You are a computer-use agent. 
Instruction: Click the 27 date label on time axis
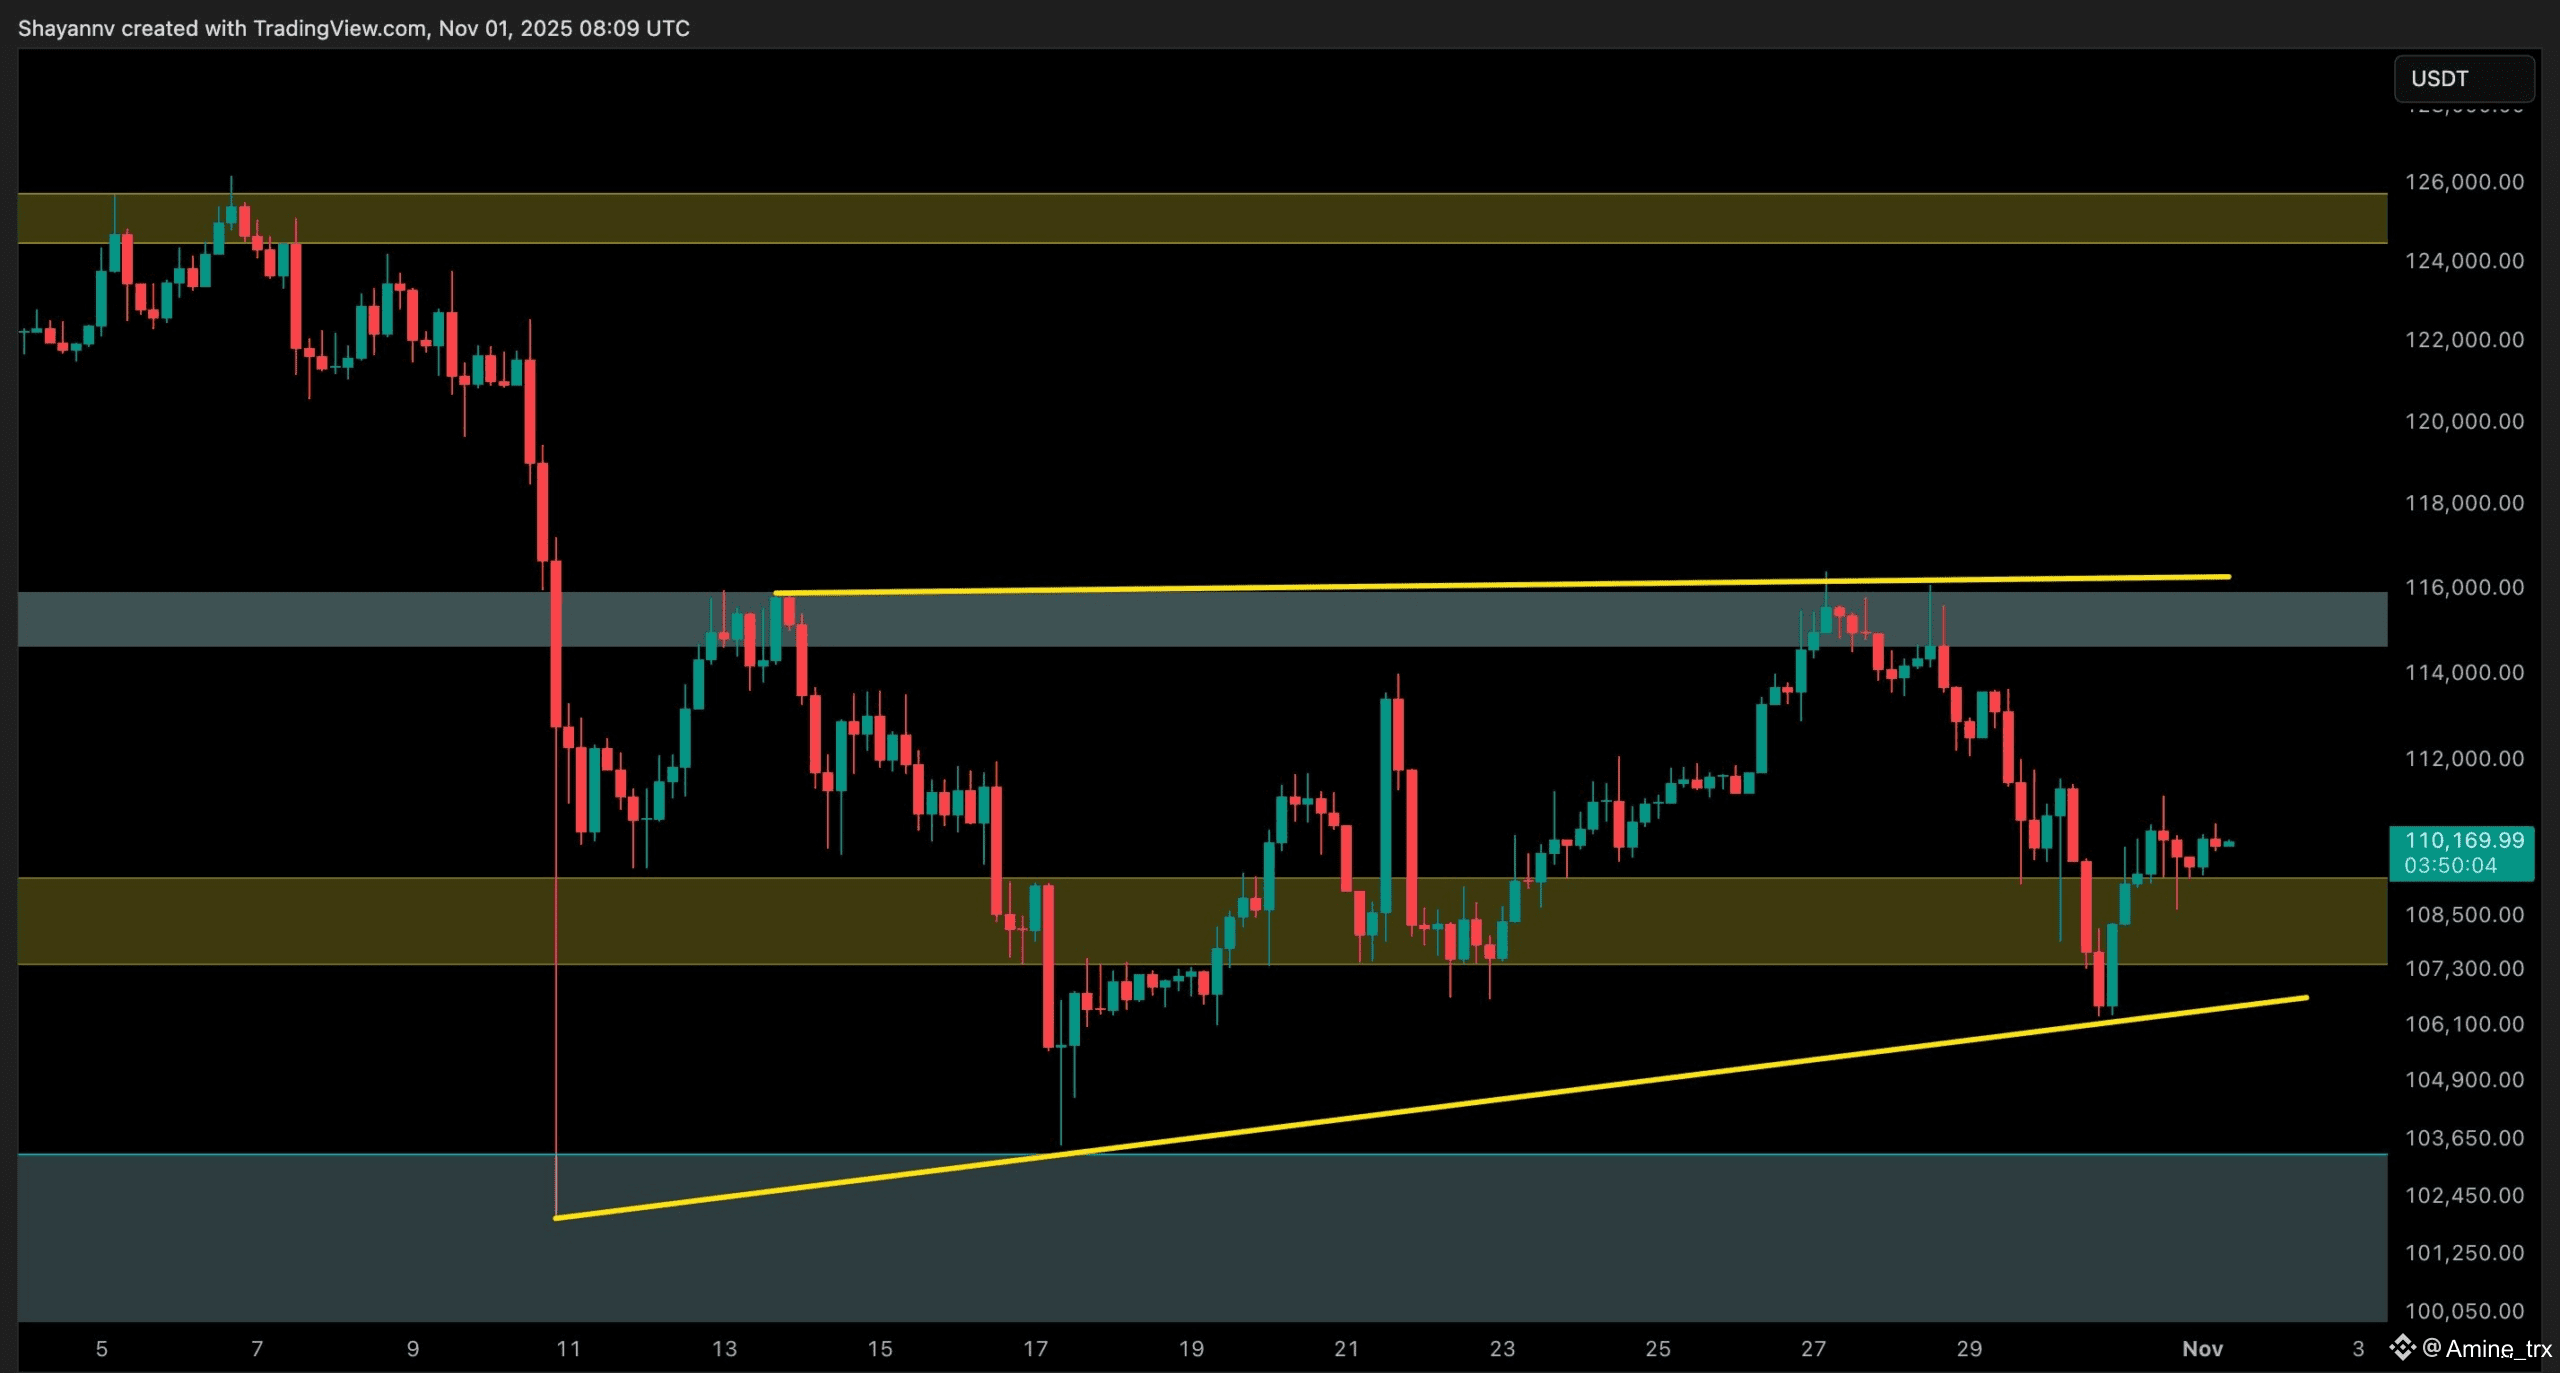click(x=1813, y=1349)
